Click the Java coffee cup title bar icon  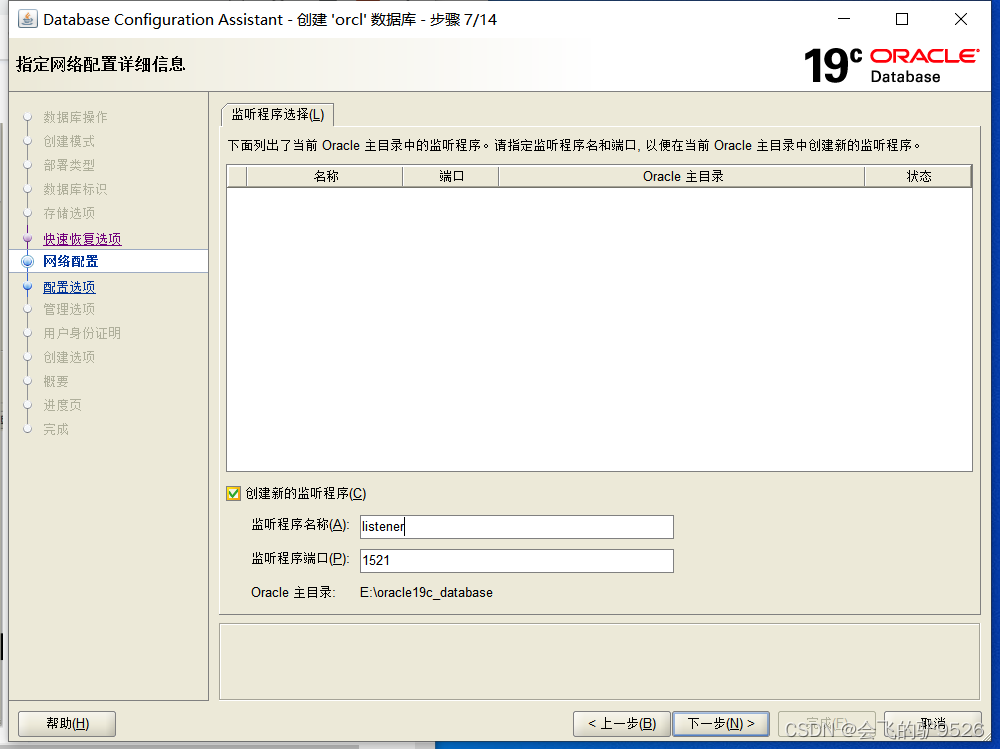click(29, 19)
